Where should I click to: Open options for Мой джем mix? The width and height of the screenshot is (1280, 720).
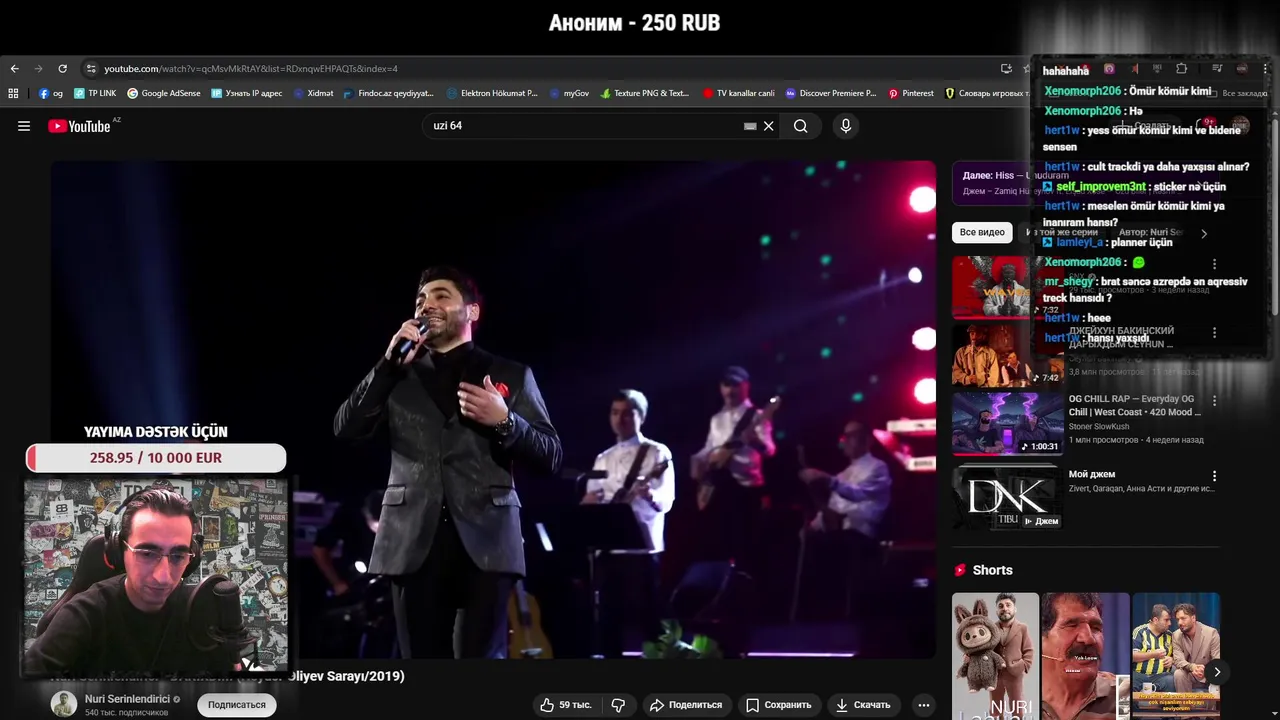pos(1214,476)
